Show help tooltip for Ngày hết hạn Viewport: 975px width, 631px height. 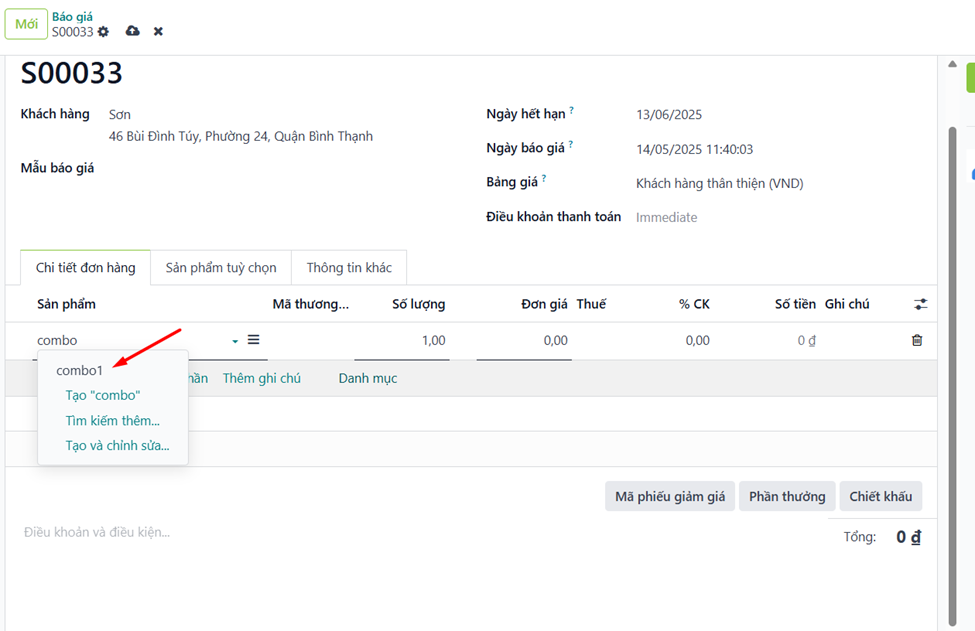(571, 110)
